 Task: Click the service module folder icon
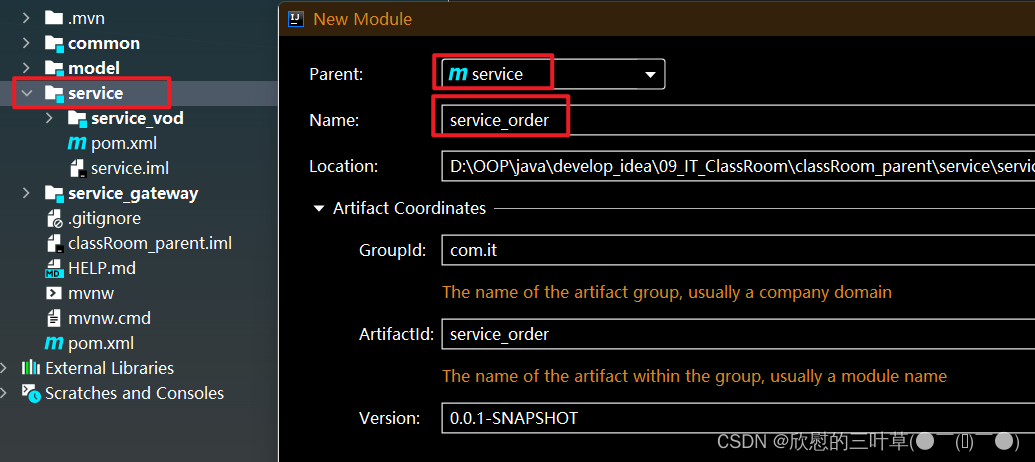(x=54, y=94)
